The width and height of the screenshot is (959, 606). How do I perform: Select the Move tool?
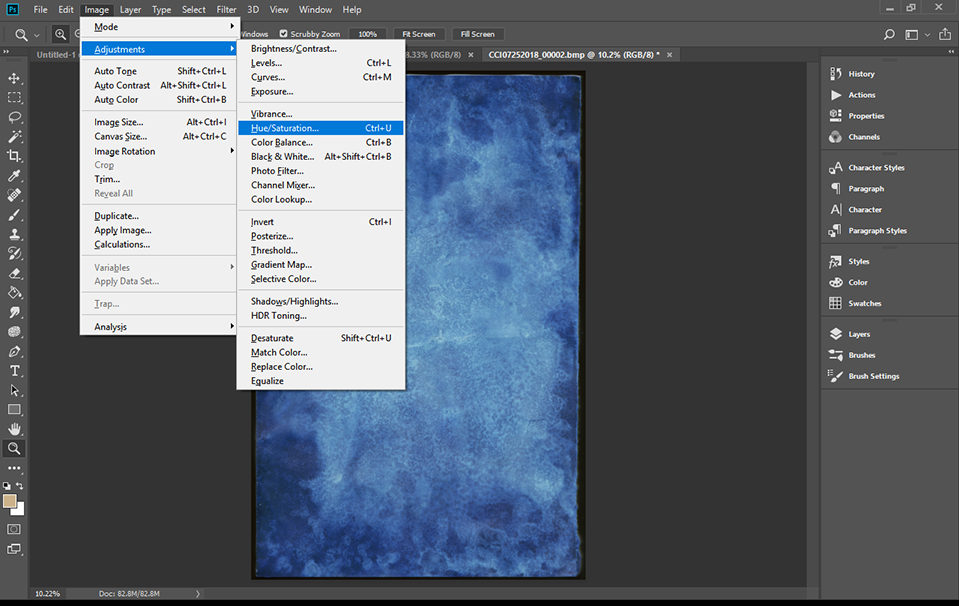pos(14,78)
